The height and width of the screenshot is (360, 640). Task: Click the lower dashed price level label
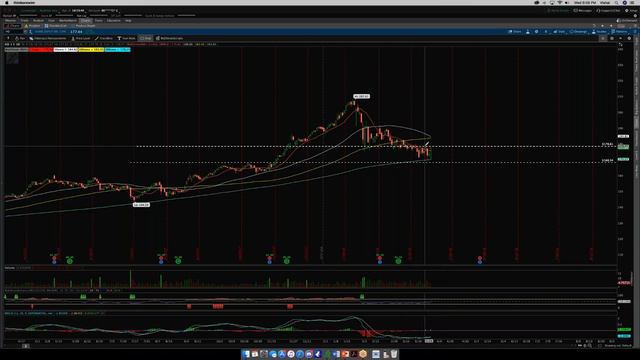click(x=607, y=160)
